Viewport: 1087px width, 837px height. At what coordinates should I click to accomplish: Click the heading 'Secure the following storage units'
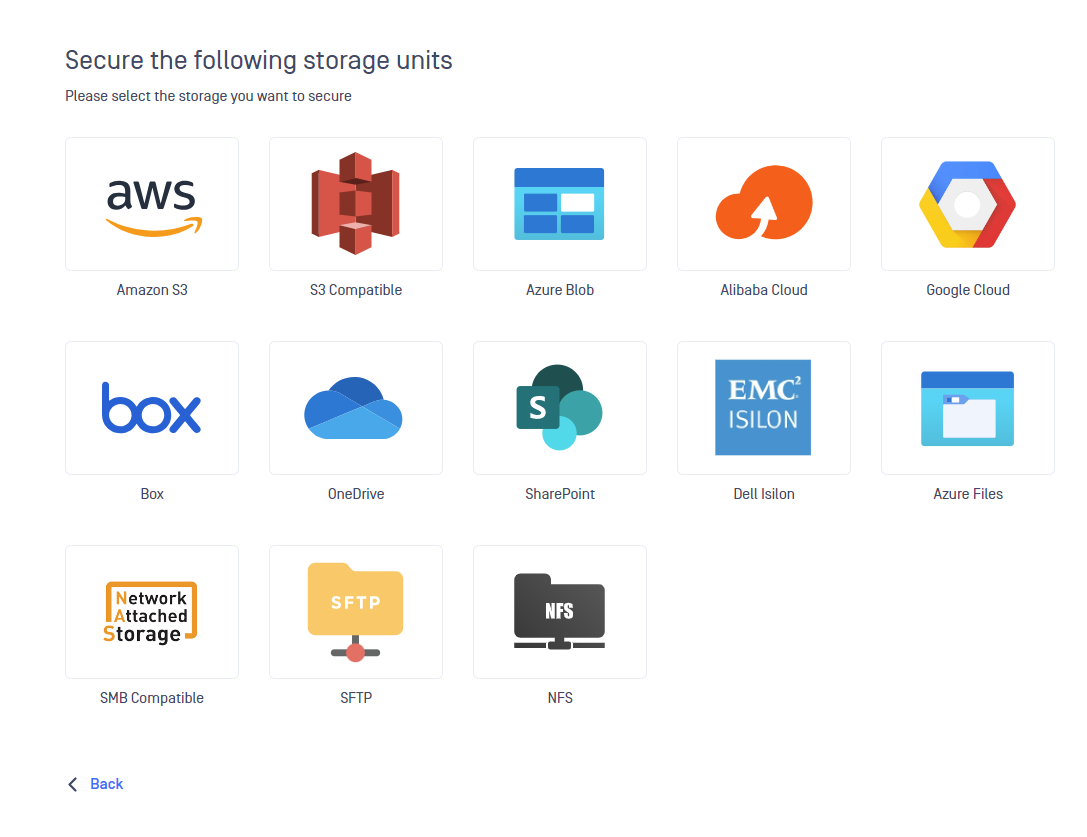pos(259,60)
